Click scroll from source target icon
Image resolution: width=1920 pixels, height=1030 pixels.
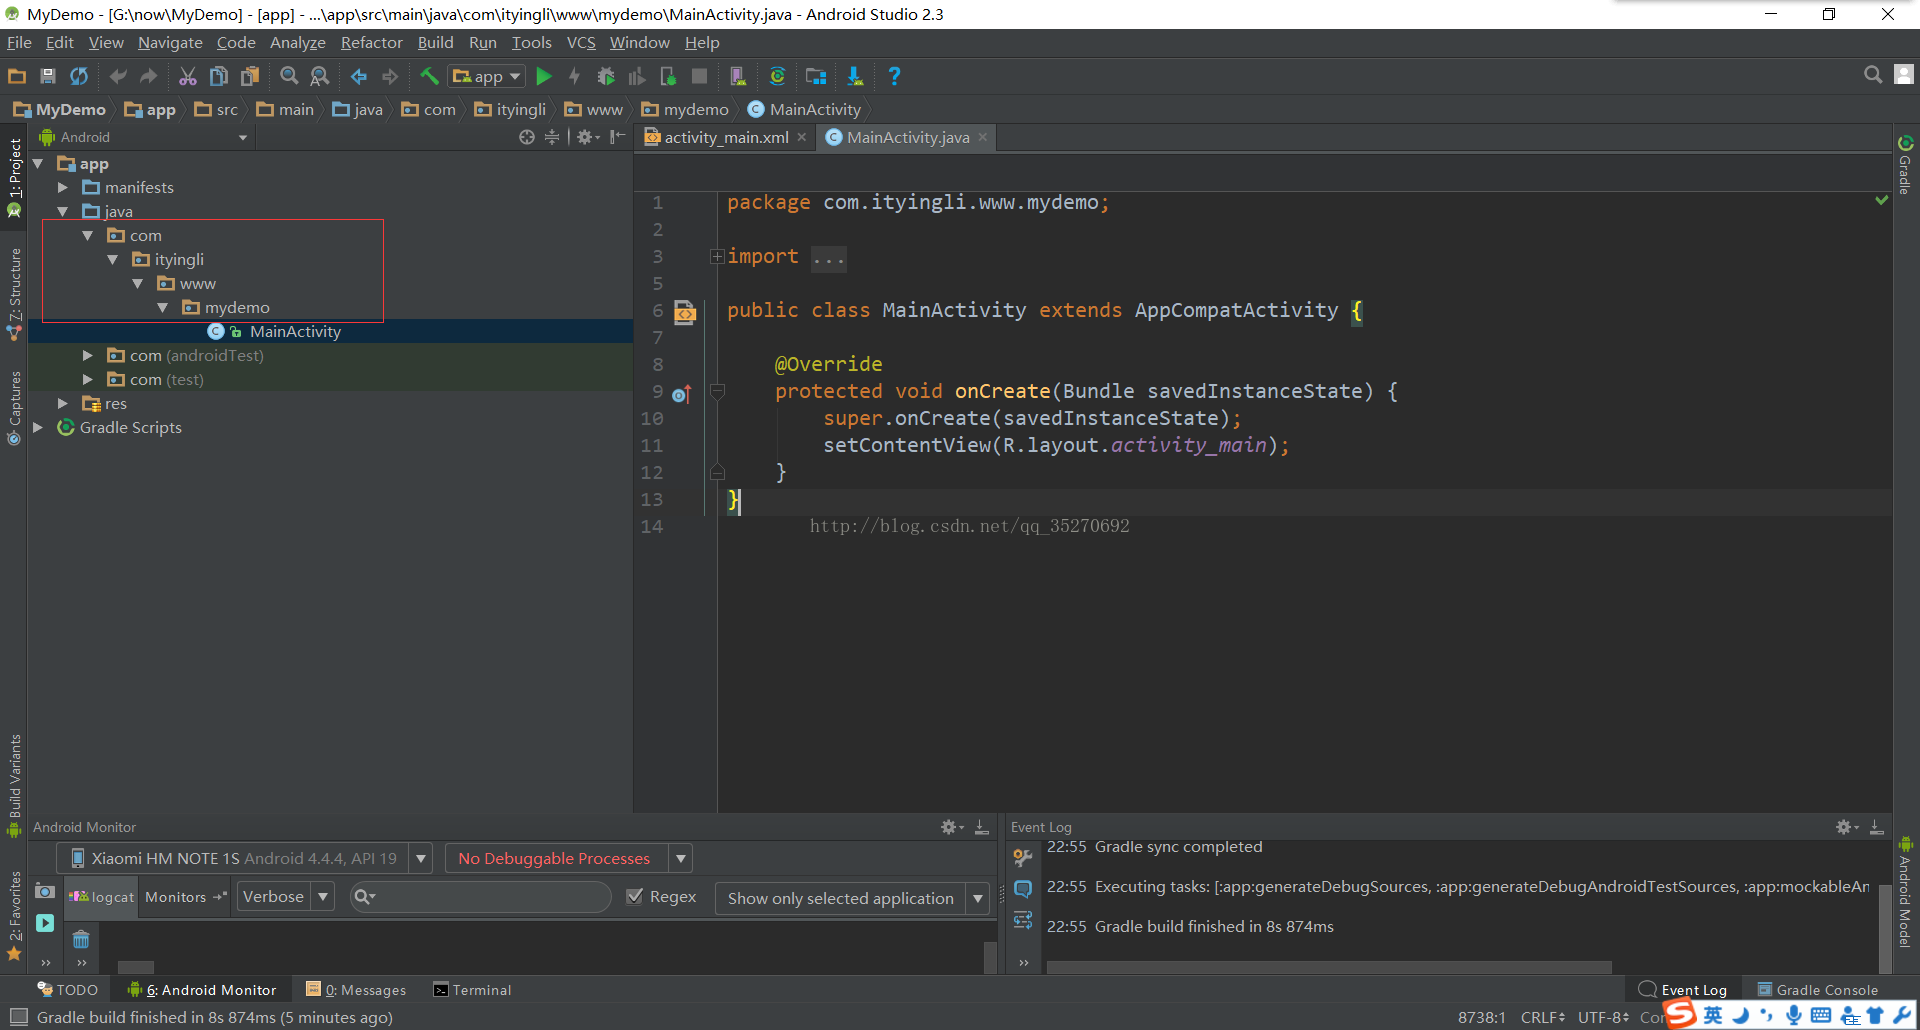[x=527, y=137]
